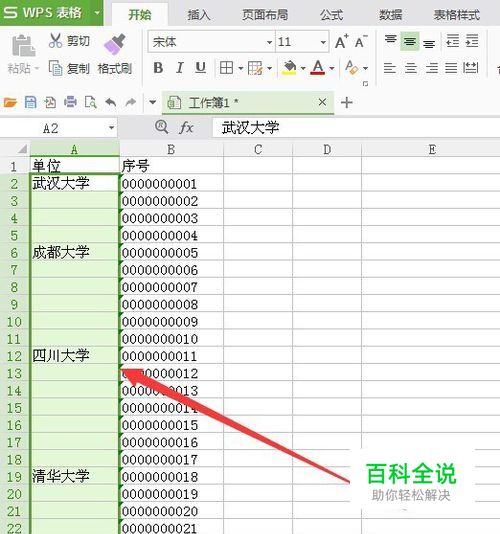Open the 页面布局 tab
The height and width of the screenshot is (534, 500).
point(265,15)
